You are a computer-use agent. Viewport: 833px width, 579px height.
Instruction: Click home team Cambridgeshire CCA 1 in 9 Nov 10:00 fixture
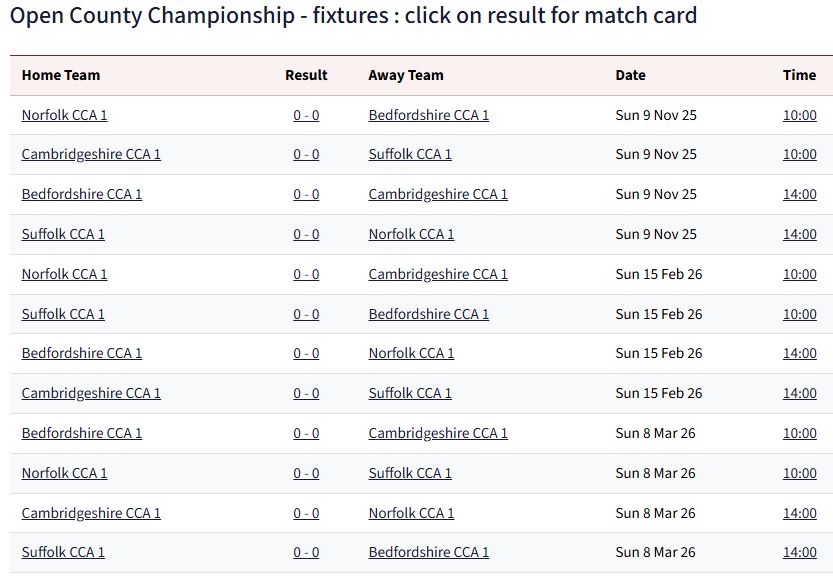(91, 154)
